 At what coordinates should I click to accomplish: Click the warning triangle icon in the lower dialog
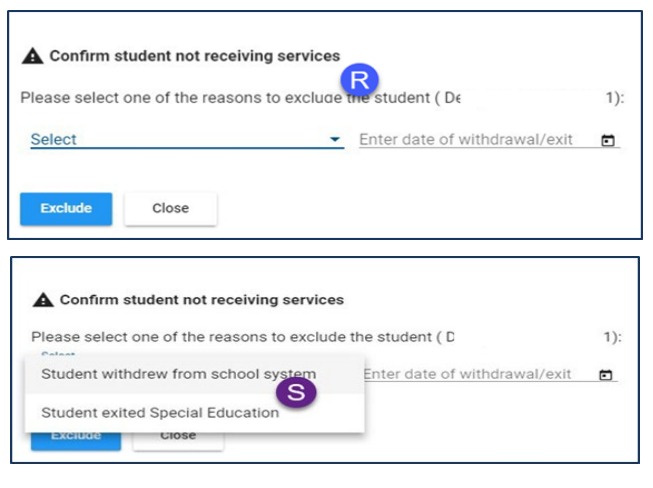click(43, 300)
